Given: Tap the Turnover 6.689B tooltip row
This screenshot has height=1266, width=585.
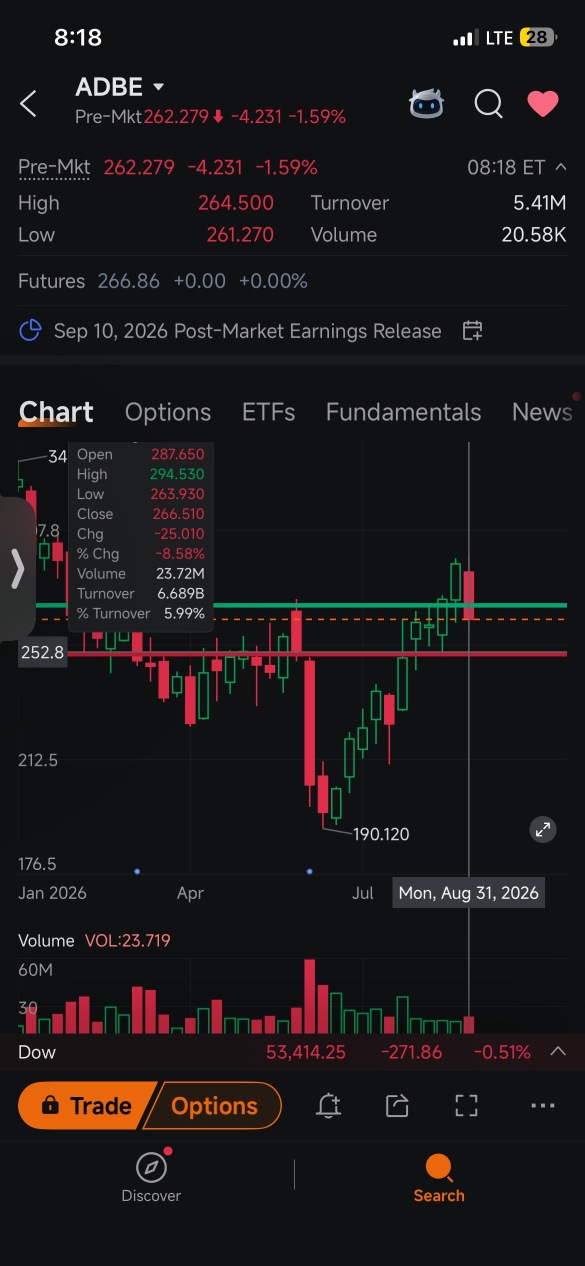Looking at the screenshot, I should [x=141, y=594].
